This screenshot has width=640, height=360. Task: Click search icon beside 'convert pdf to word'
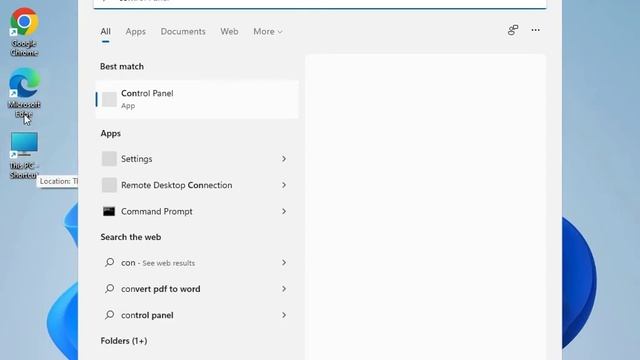[109, 289]
